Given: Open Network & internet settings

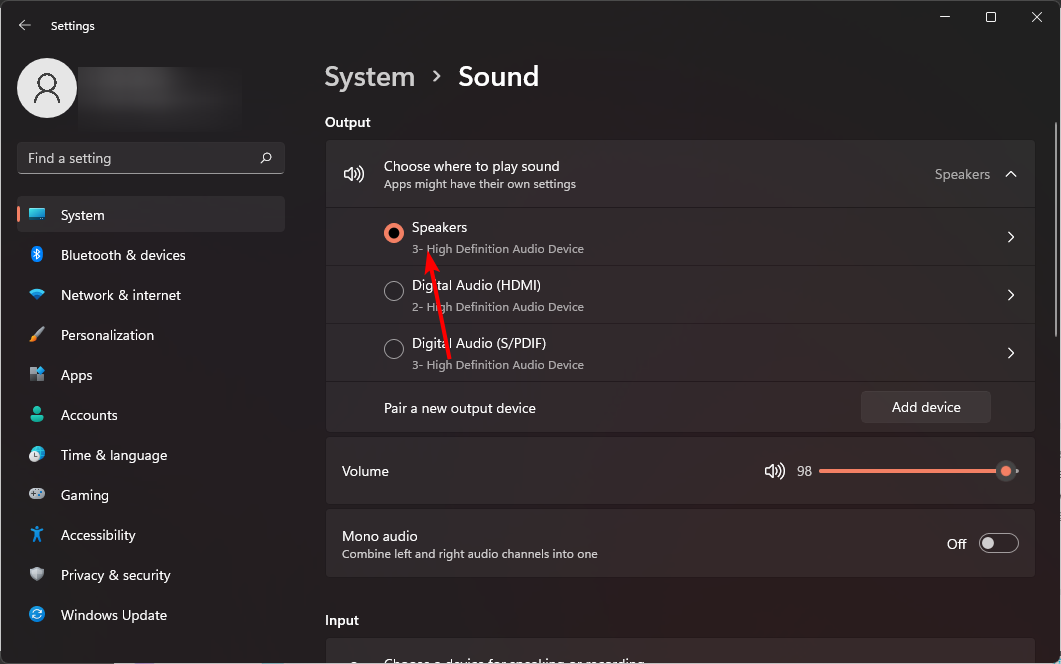Looking at the screenshot, I should point(37,295).
